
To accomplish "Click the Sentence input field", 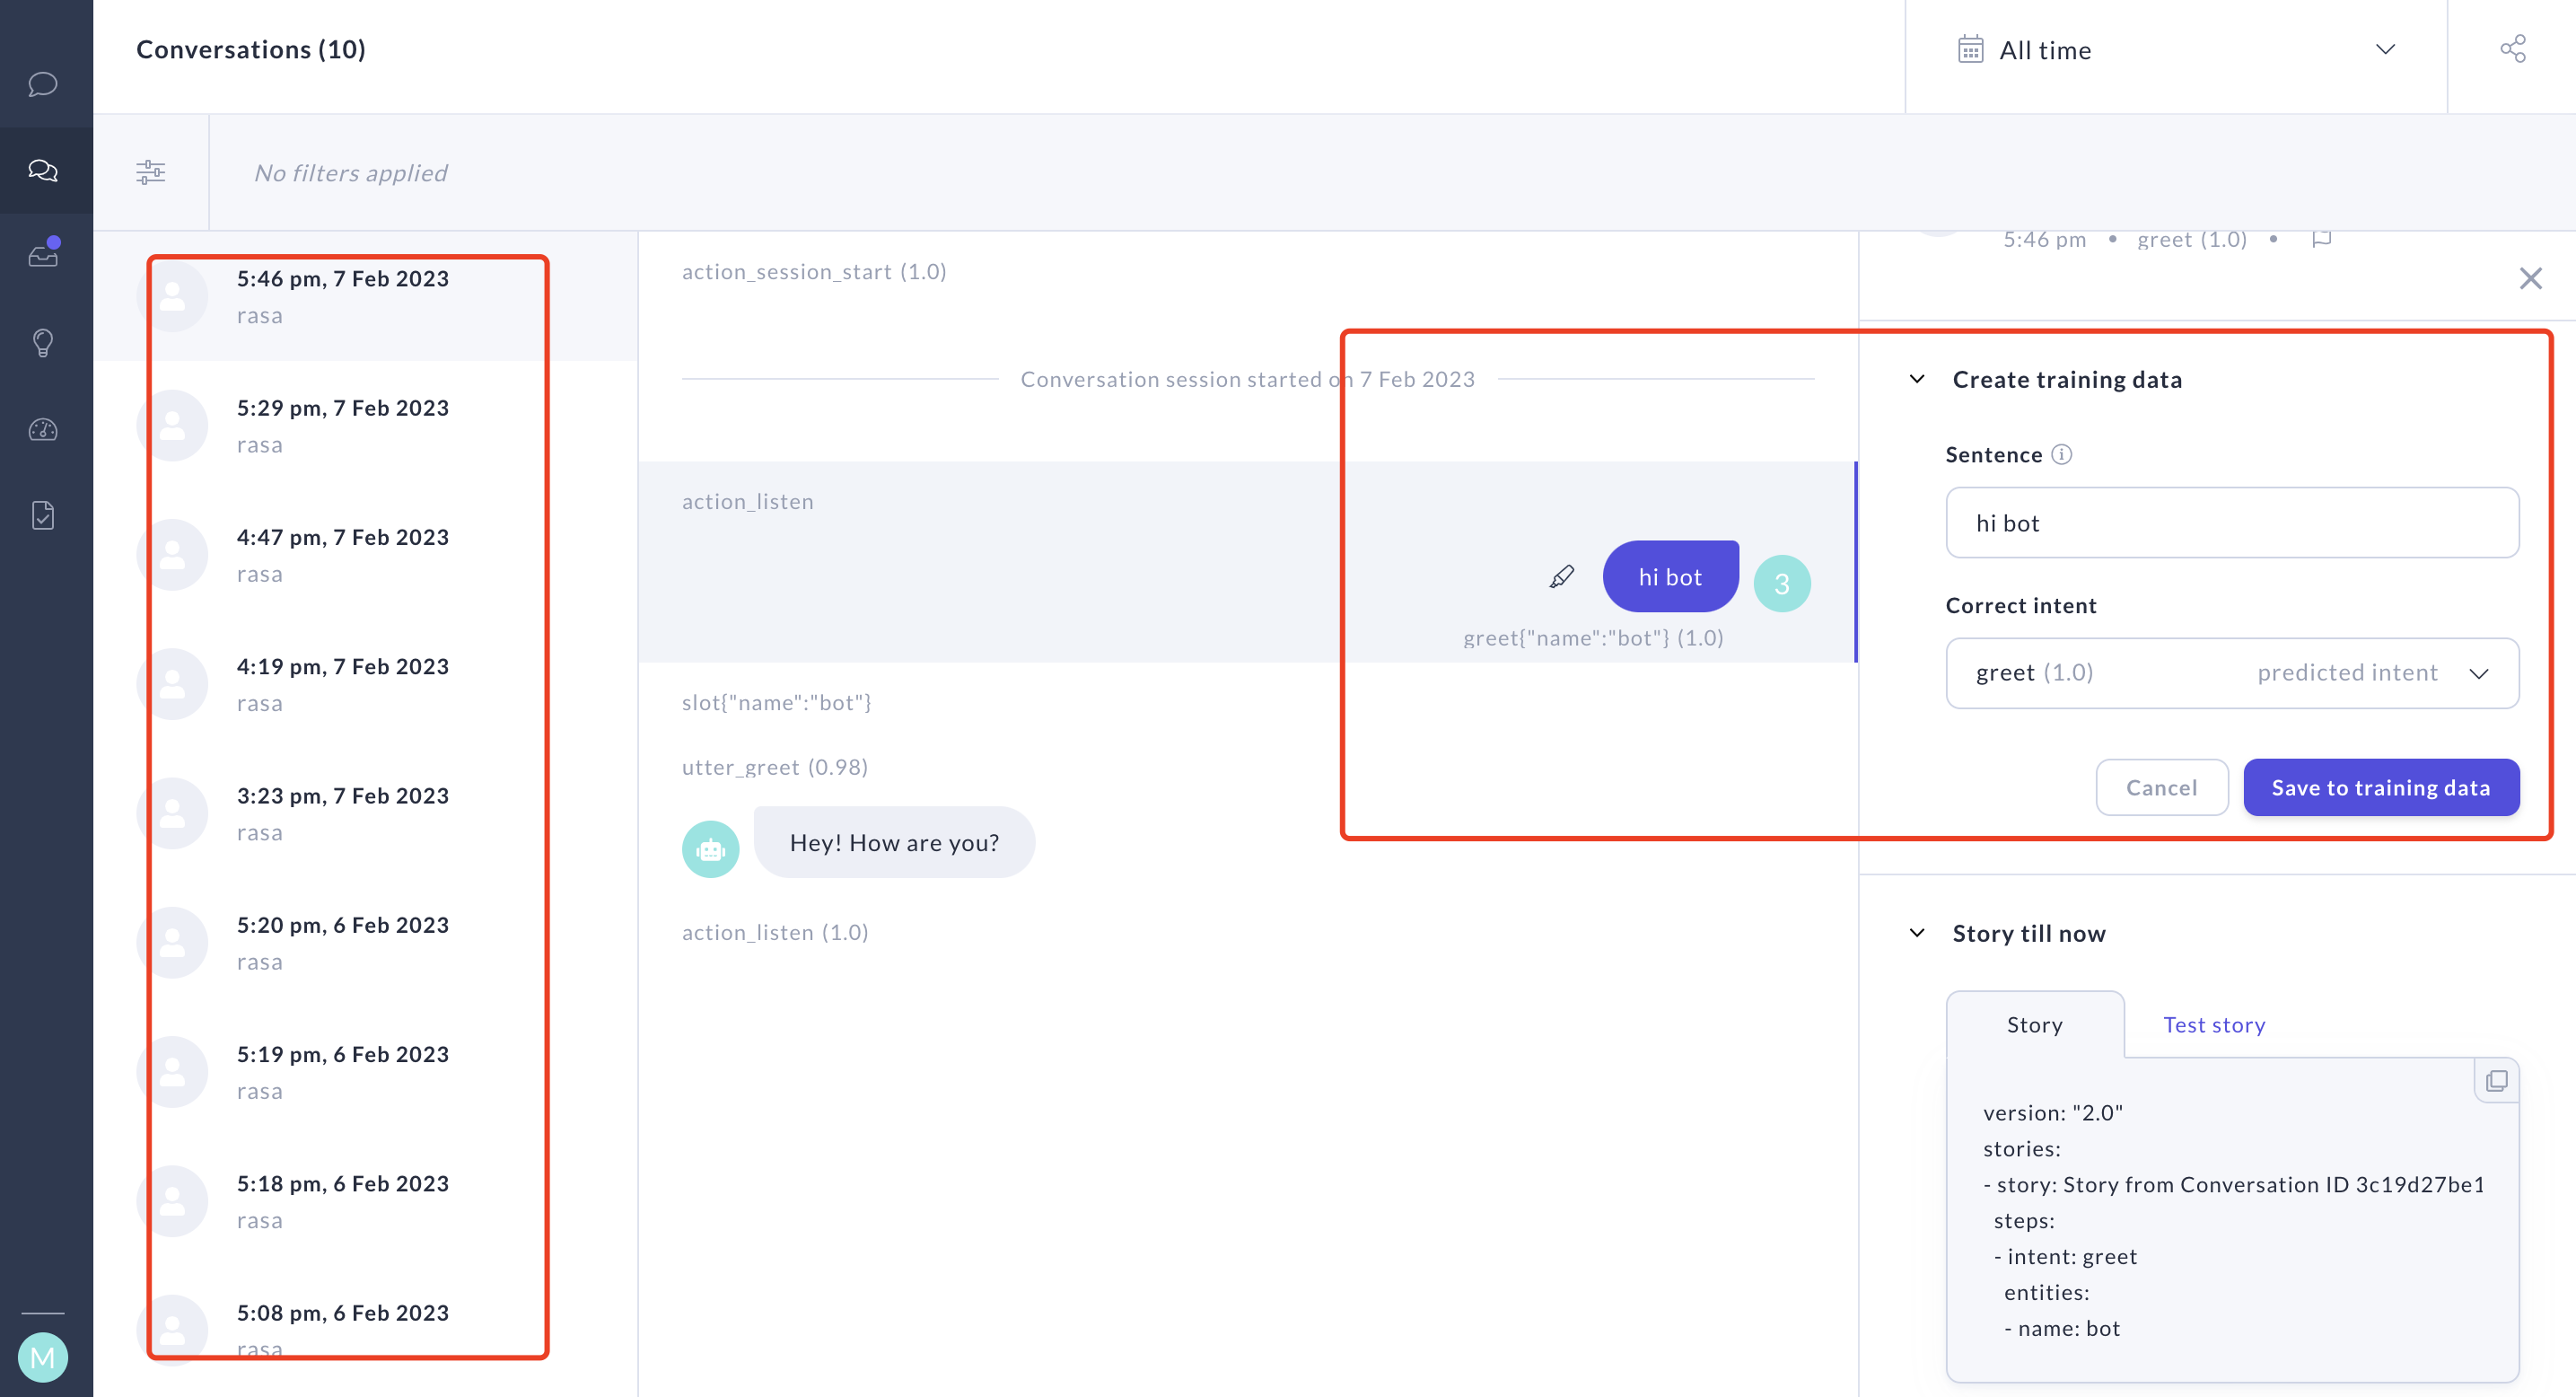I will click(2231, 523).
